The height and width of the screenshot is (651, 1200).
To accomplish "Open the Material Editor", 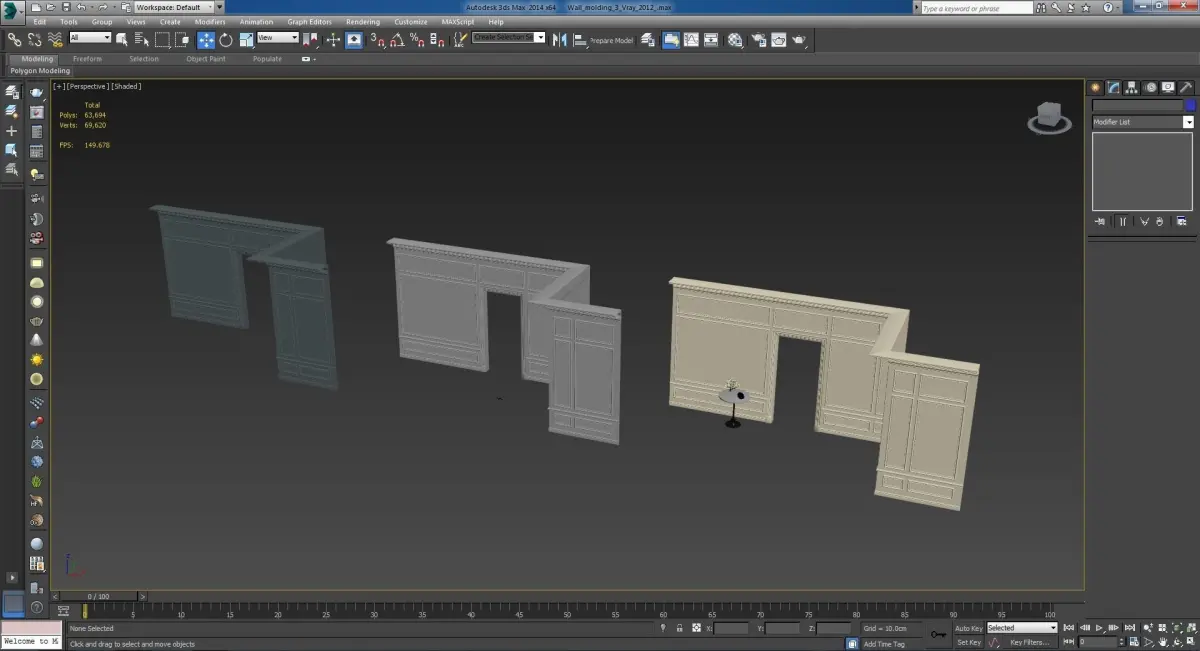I will [x=735, y=40].
